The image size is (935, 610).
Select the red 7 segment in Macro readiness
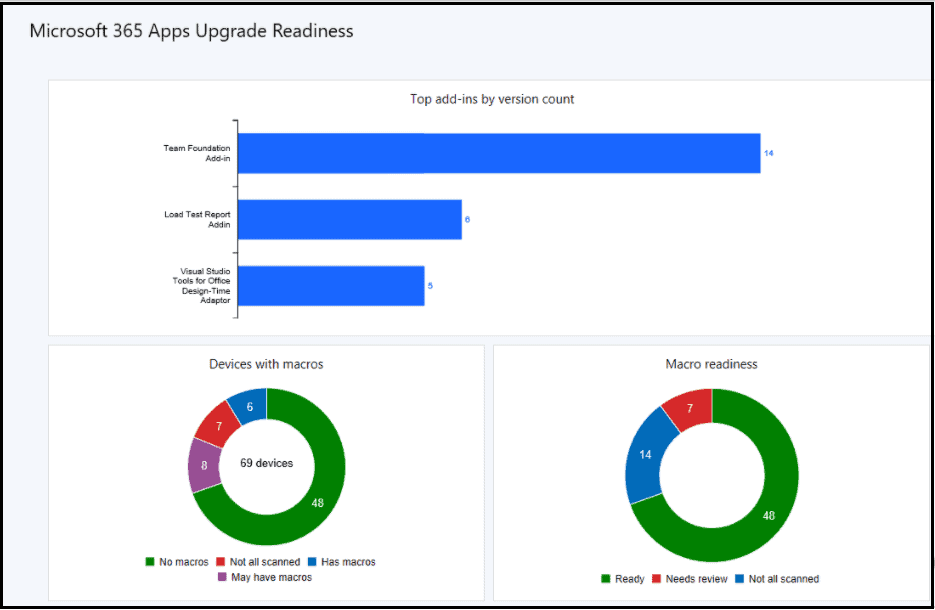click(690, 408)
